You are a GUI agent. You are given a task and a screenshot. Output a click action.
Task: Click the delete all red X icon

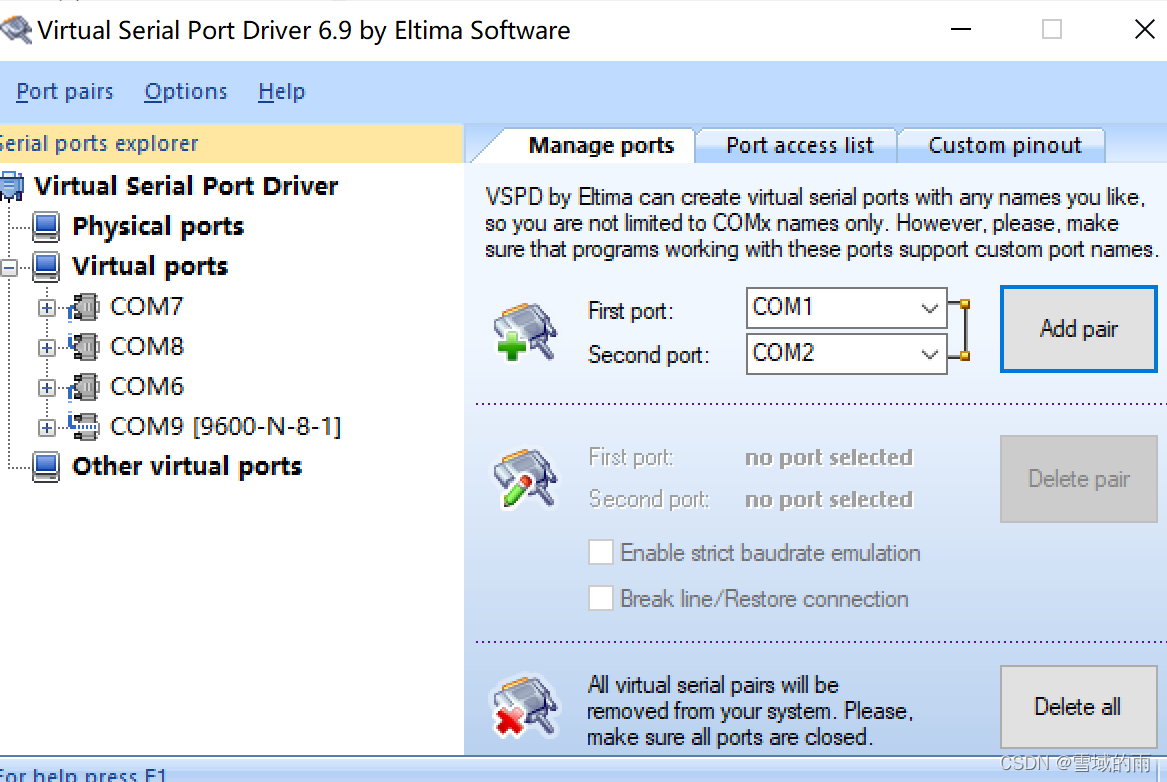(x=525, y=706)
